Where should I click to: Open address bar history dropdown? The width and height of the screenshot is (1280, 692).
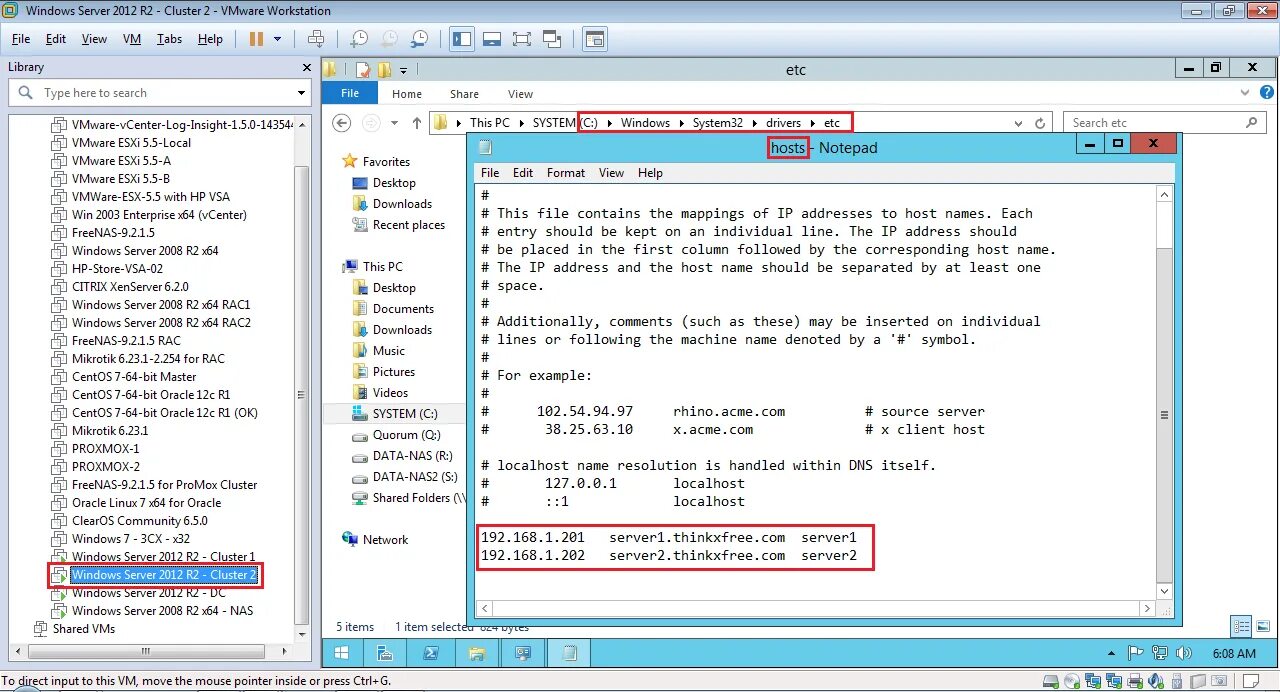point(1018,123)
